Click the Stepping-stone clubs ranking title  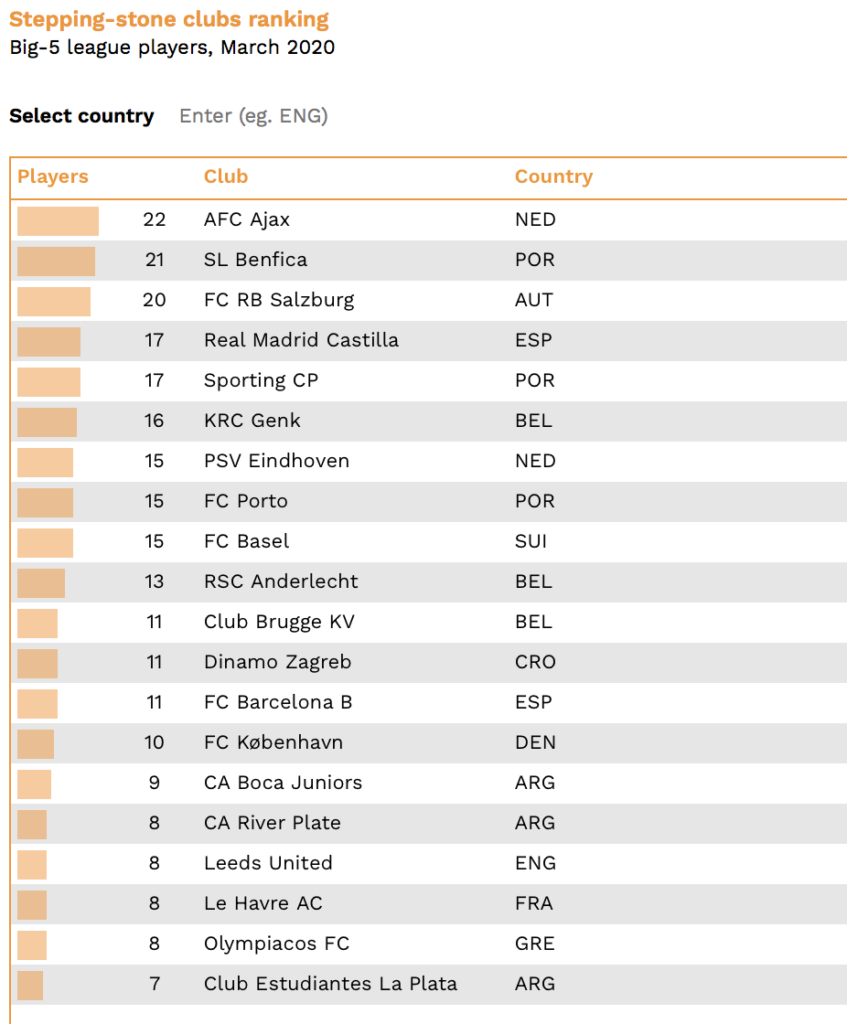click(x=169, y=20)
